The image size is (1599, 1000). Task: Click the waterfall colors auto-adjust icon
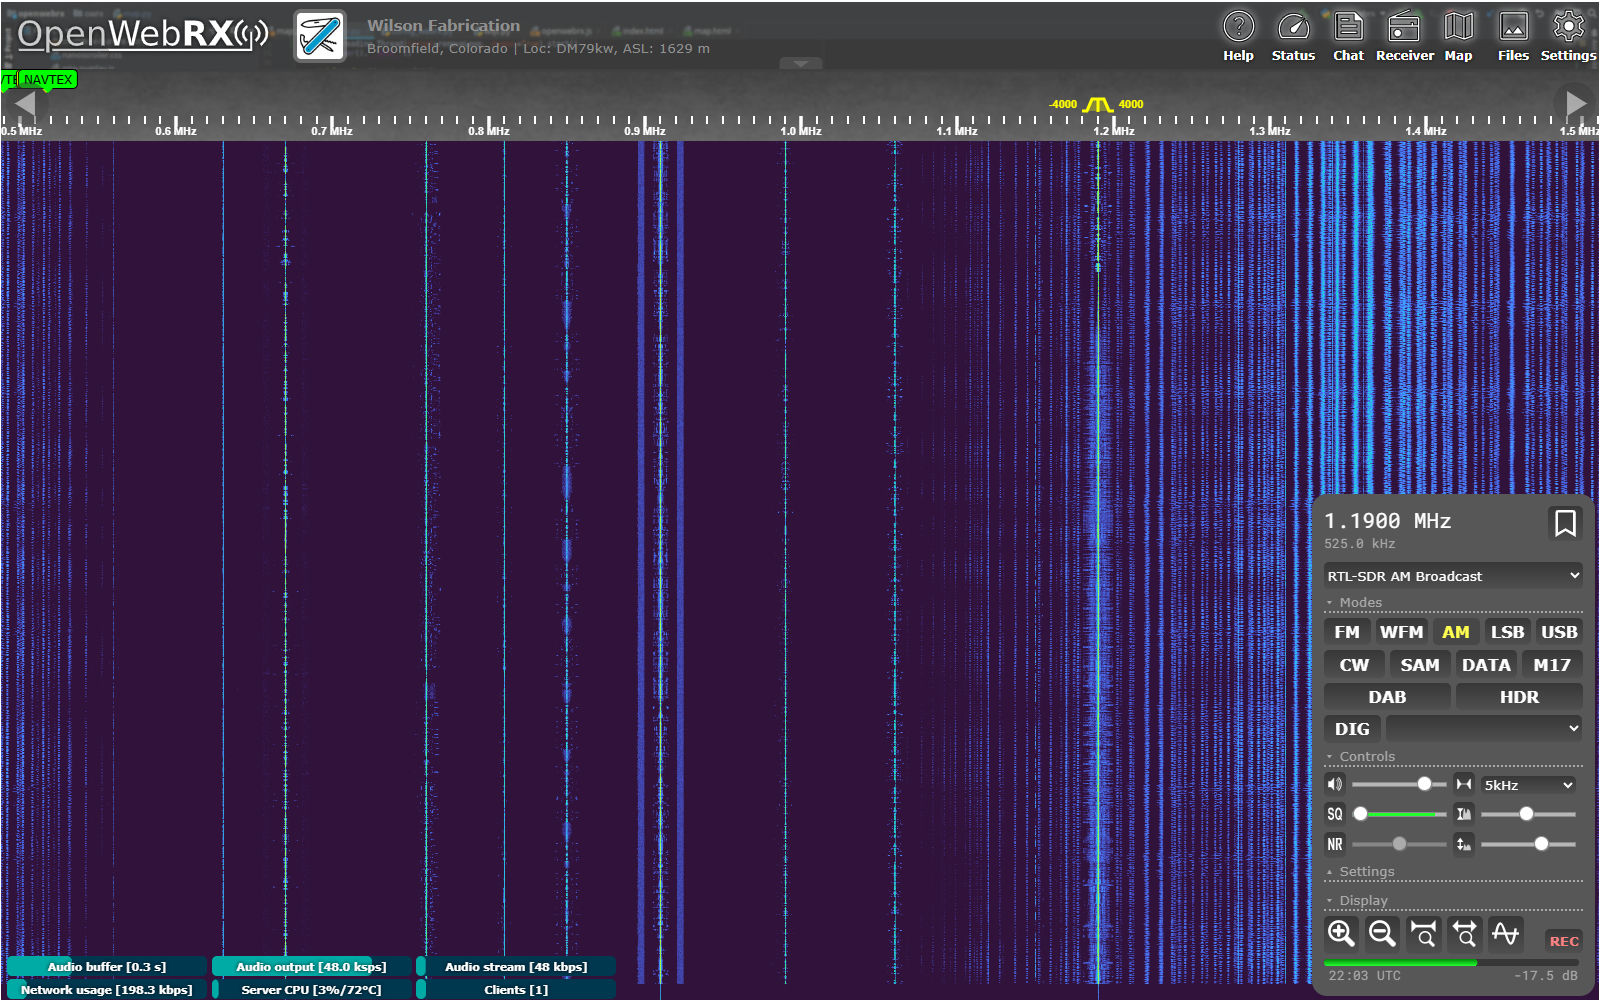pyautogui.click(x=1464, y=814)
